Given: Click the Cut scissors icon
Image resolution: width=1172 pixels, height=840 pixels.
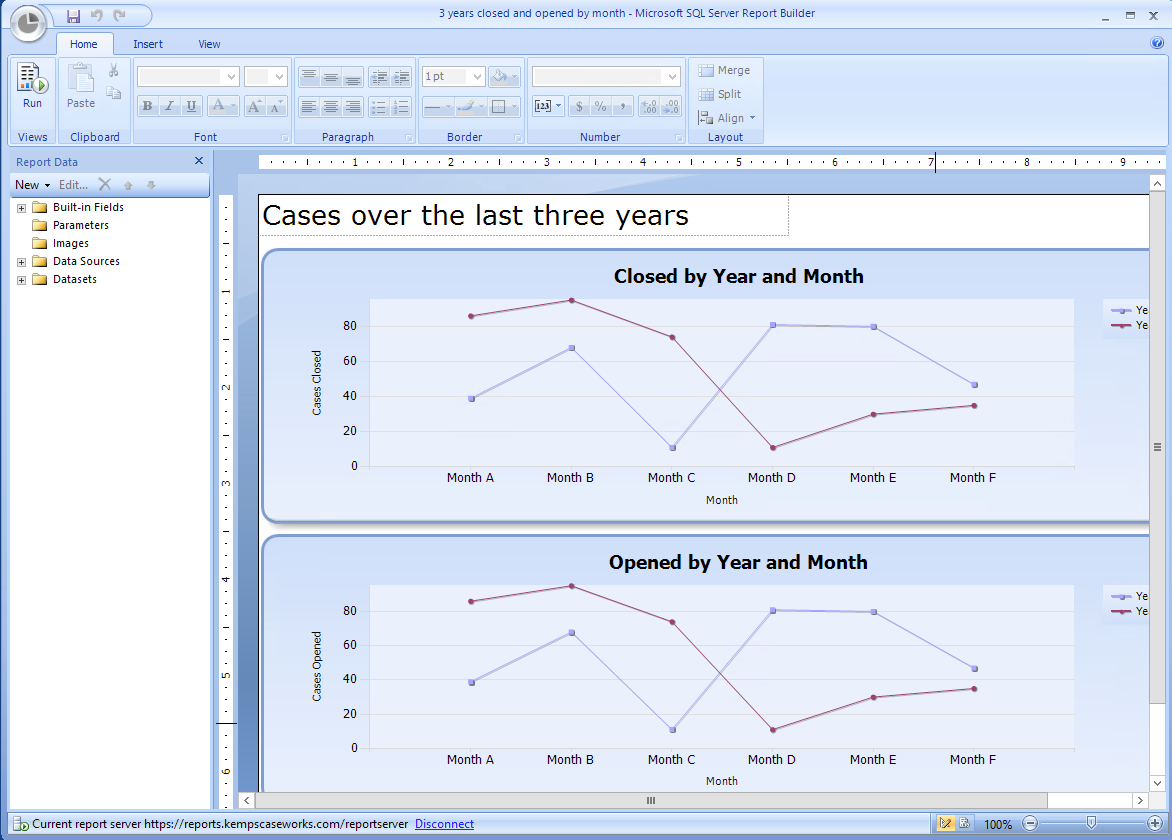Looking at the screenshot, I should pos(113,71).
